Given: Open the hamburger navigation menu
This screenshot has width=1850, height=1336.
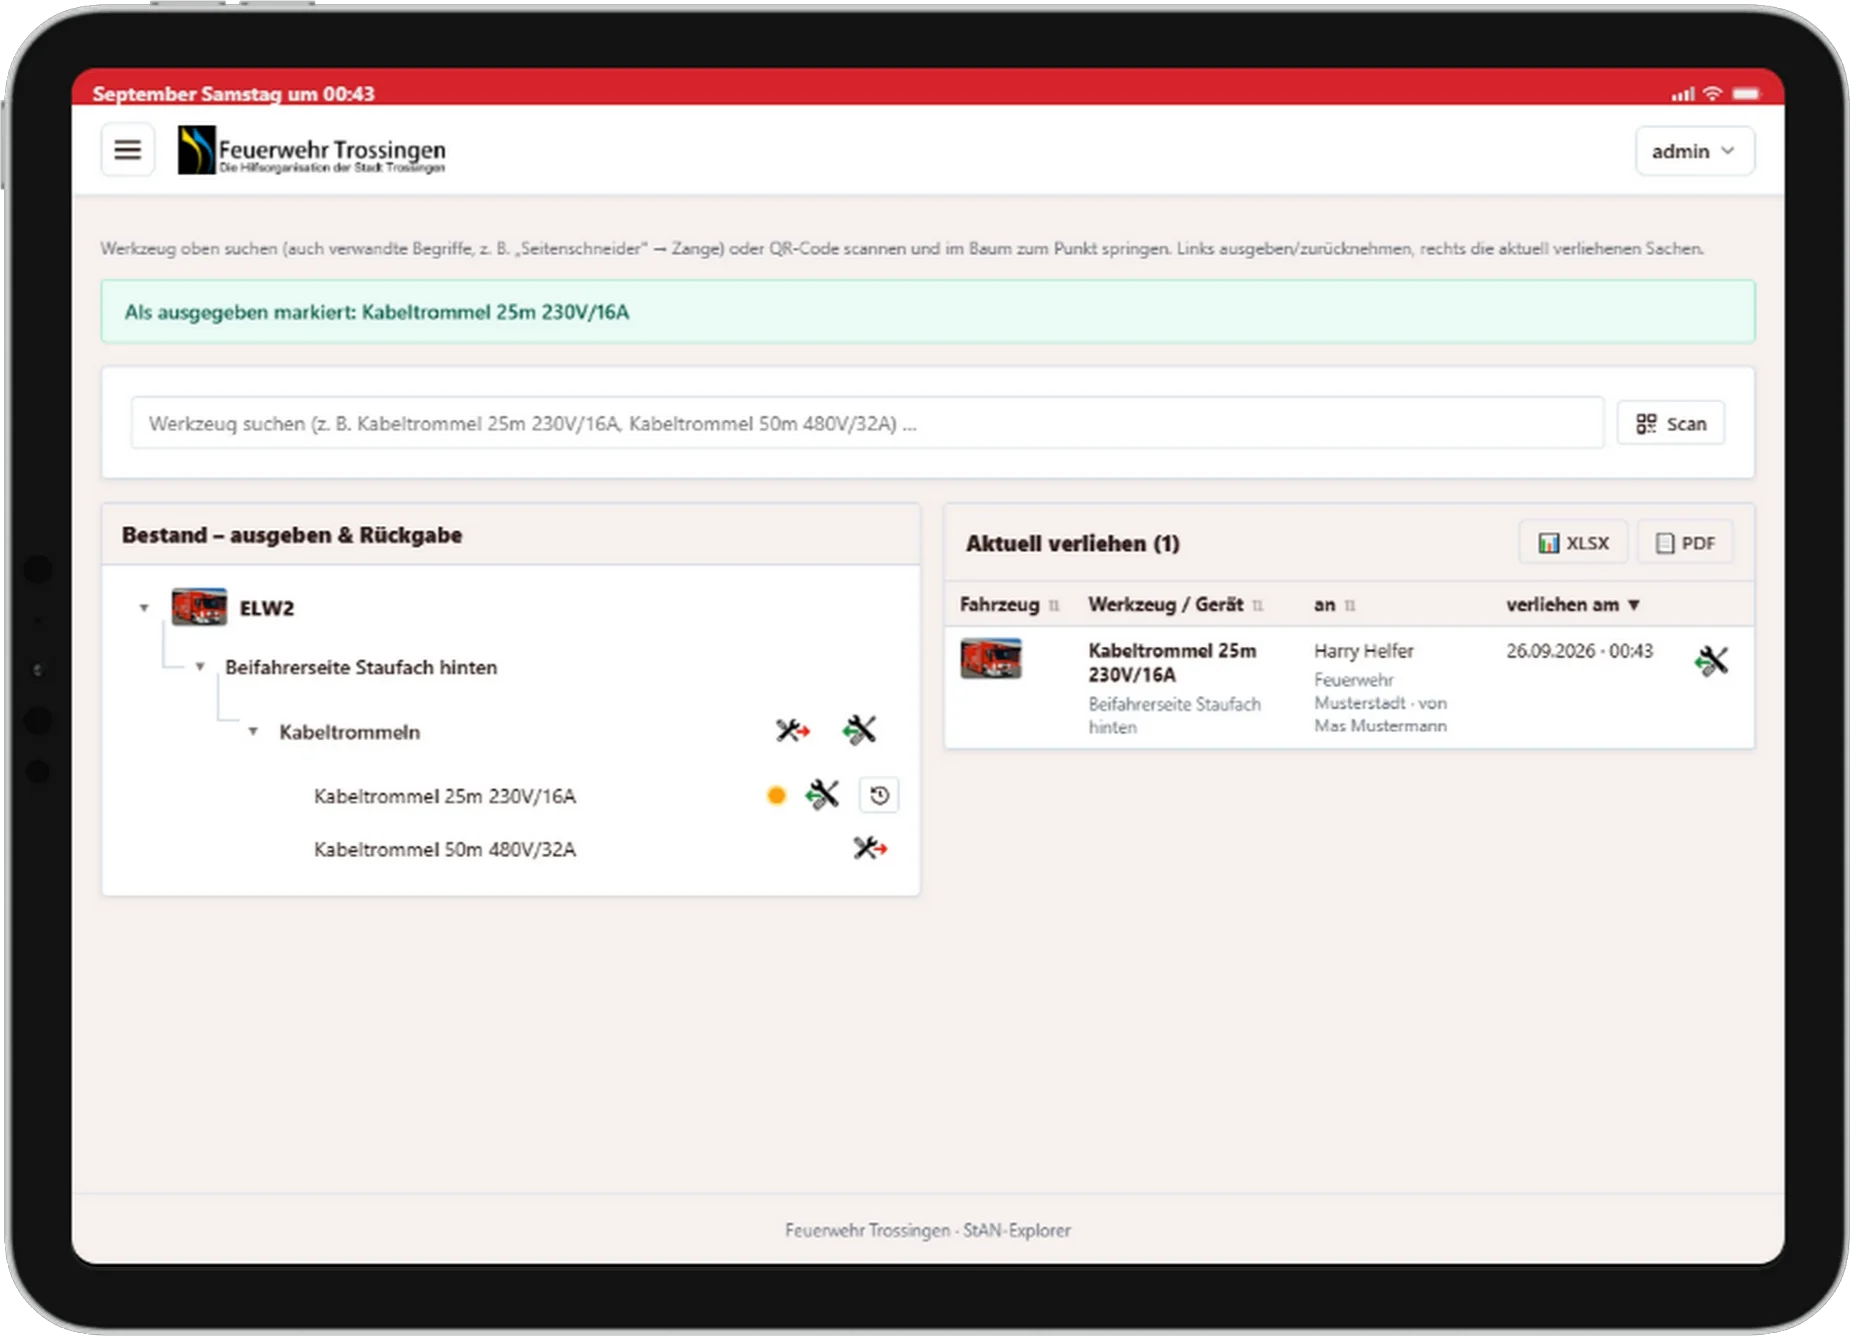Looking at the screenshot, I should (x=127, y=150).
